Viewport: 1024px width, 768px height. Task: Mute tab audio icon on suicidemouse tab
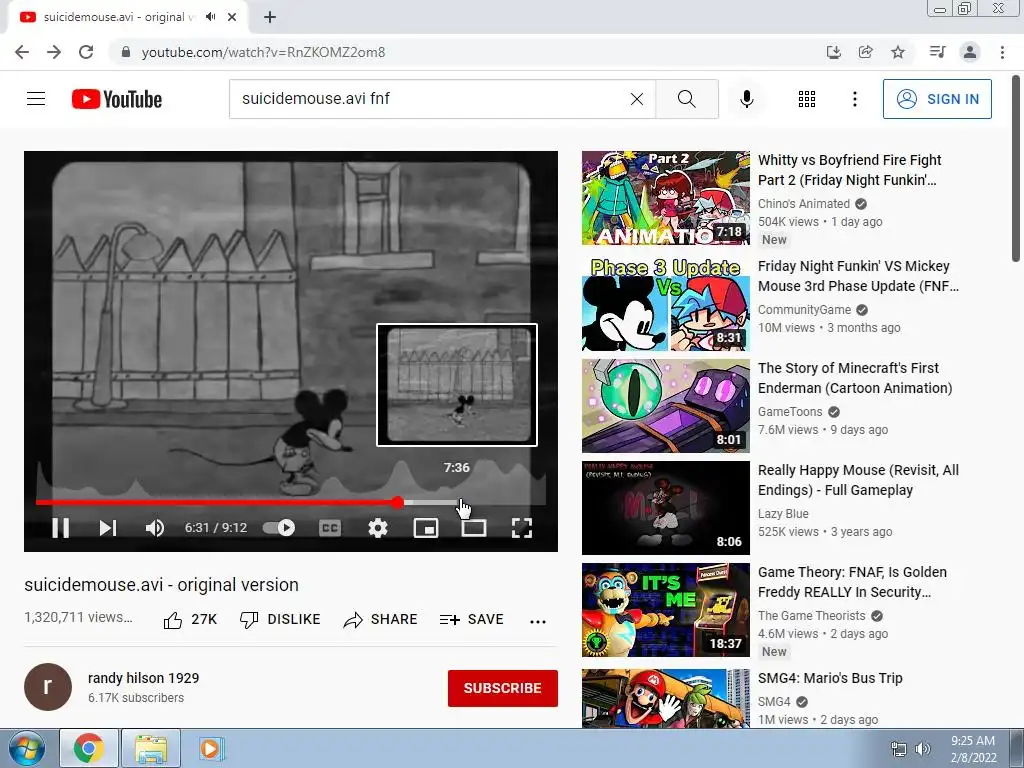coord(210,17)
